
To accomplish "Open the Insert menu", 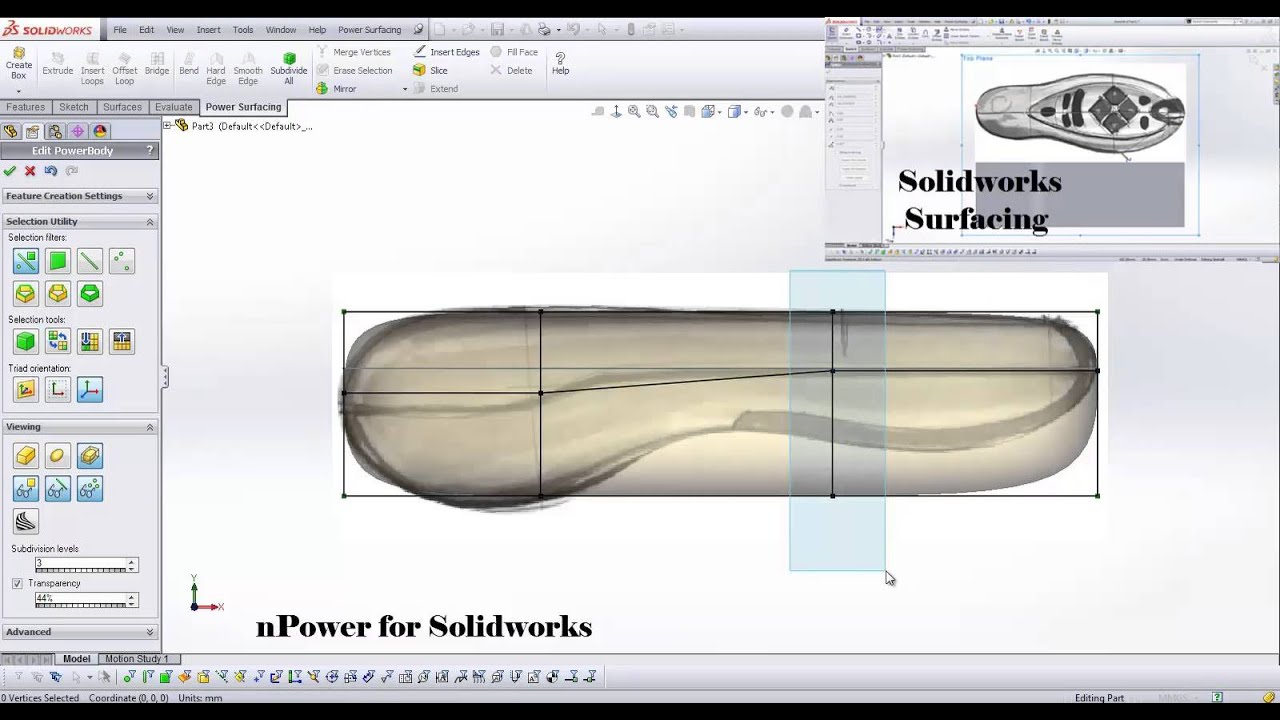I will (208, 30).
